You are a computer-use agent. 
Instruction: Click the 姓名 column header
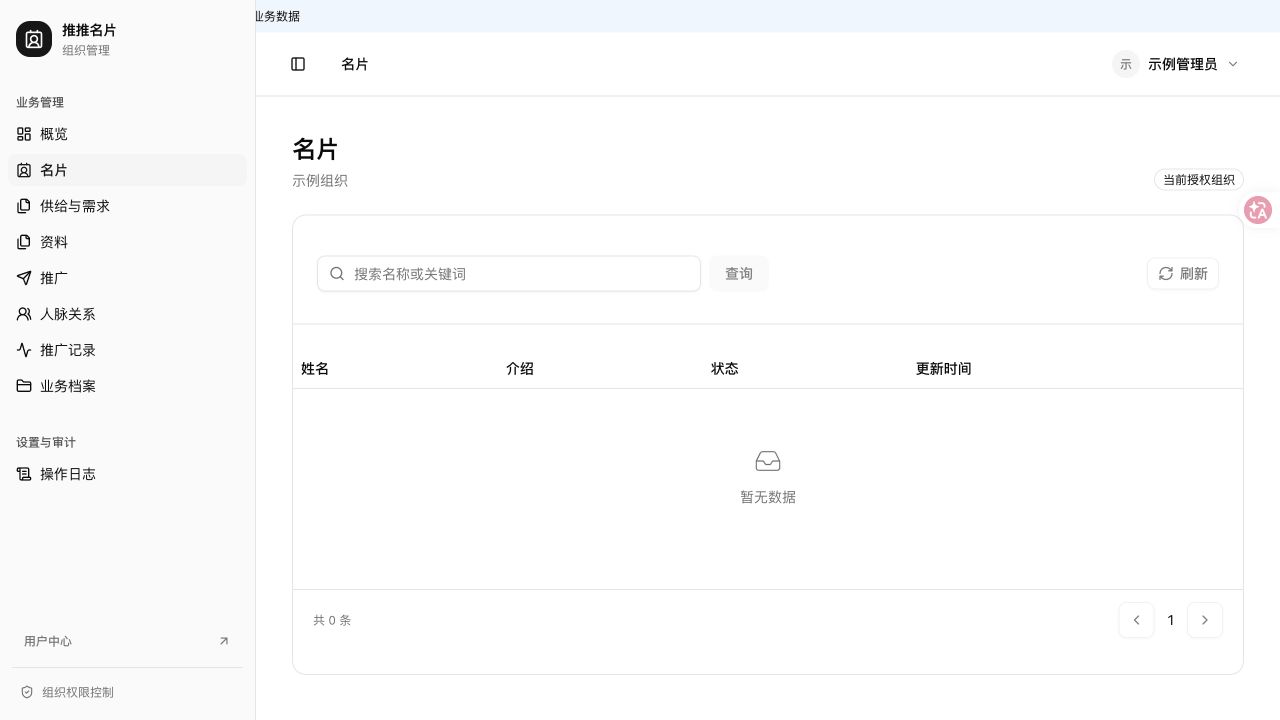315,369
